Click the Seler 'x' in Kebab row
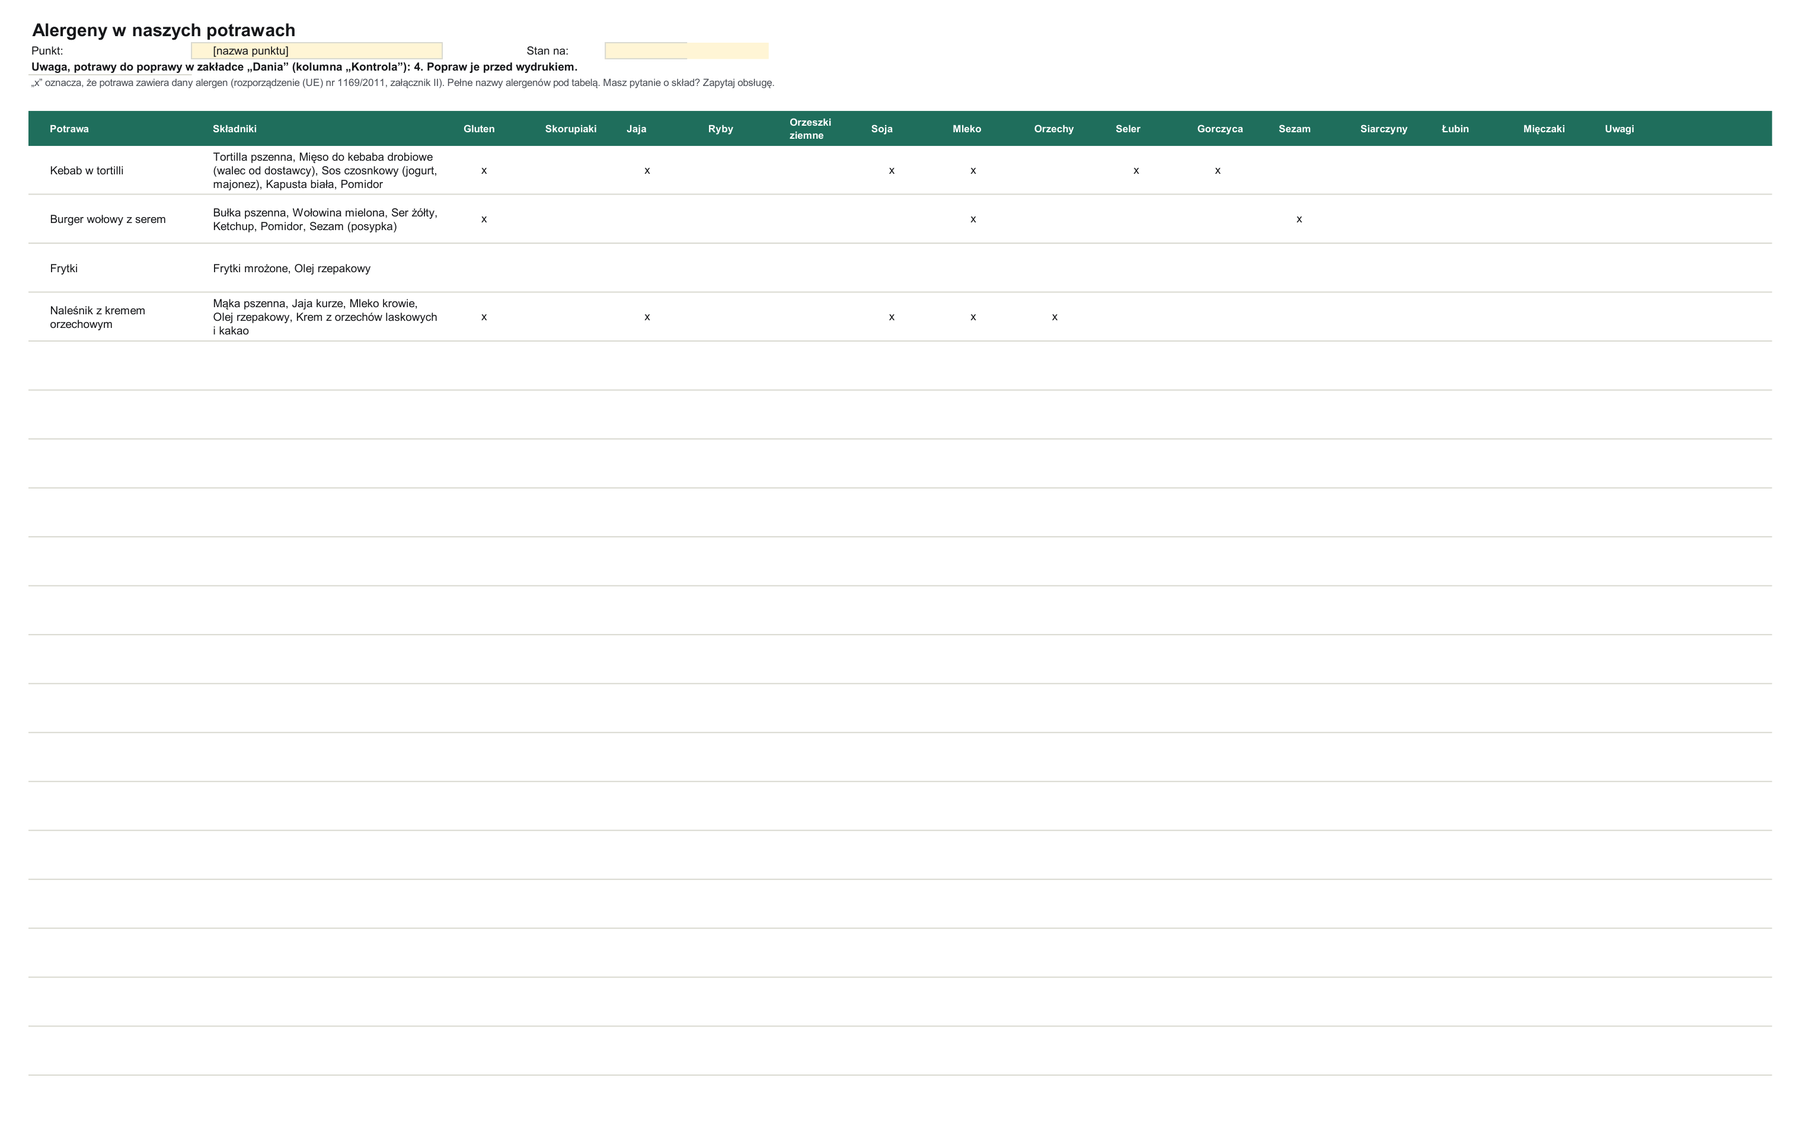Image resolution: width=1808 pixels, height=1122 pixels. point(1136,171)
